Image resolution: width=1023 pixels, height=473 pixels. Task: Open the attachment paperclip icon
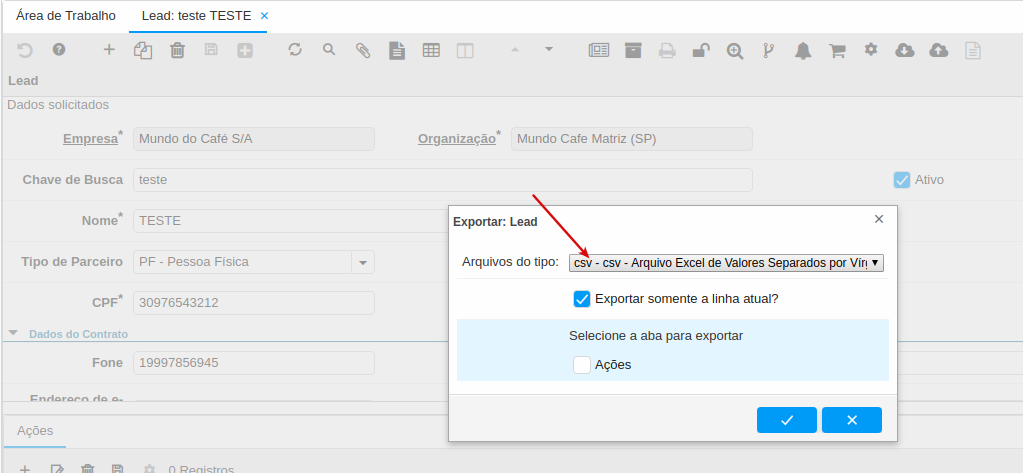363,50
